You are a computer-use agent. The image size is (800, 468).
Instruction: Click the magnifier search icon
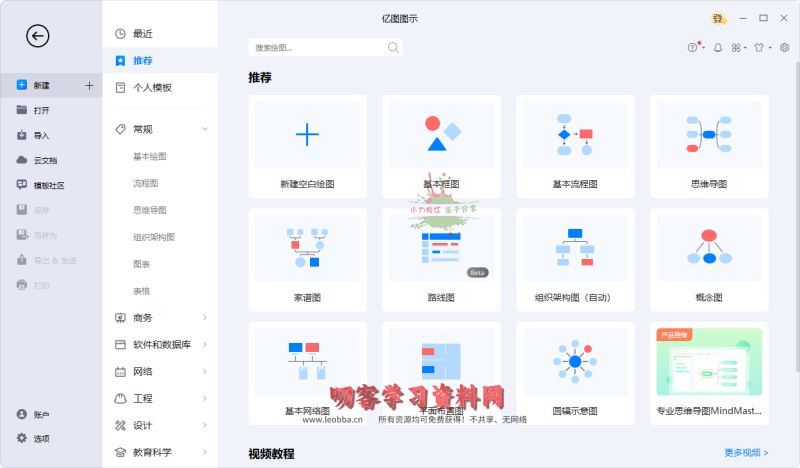(393, 47)
